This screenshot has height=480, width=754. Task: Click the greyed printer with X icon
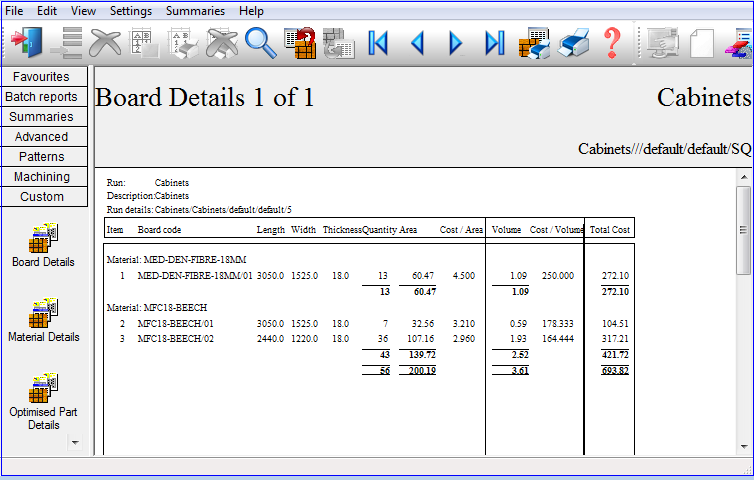point(222,43)
